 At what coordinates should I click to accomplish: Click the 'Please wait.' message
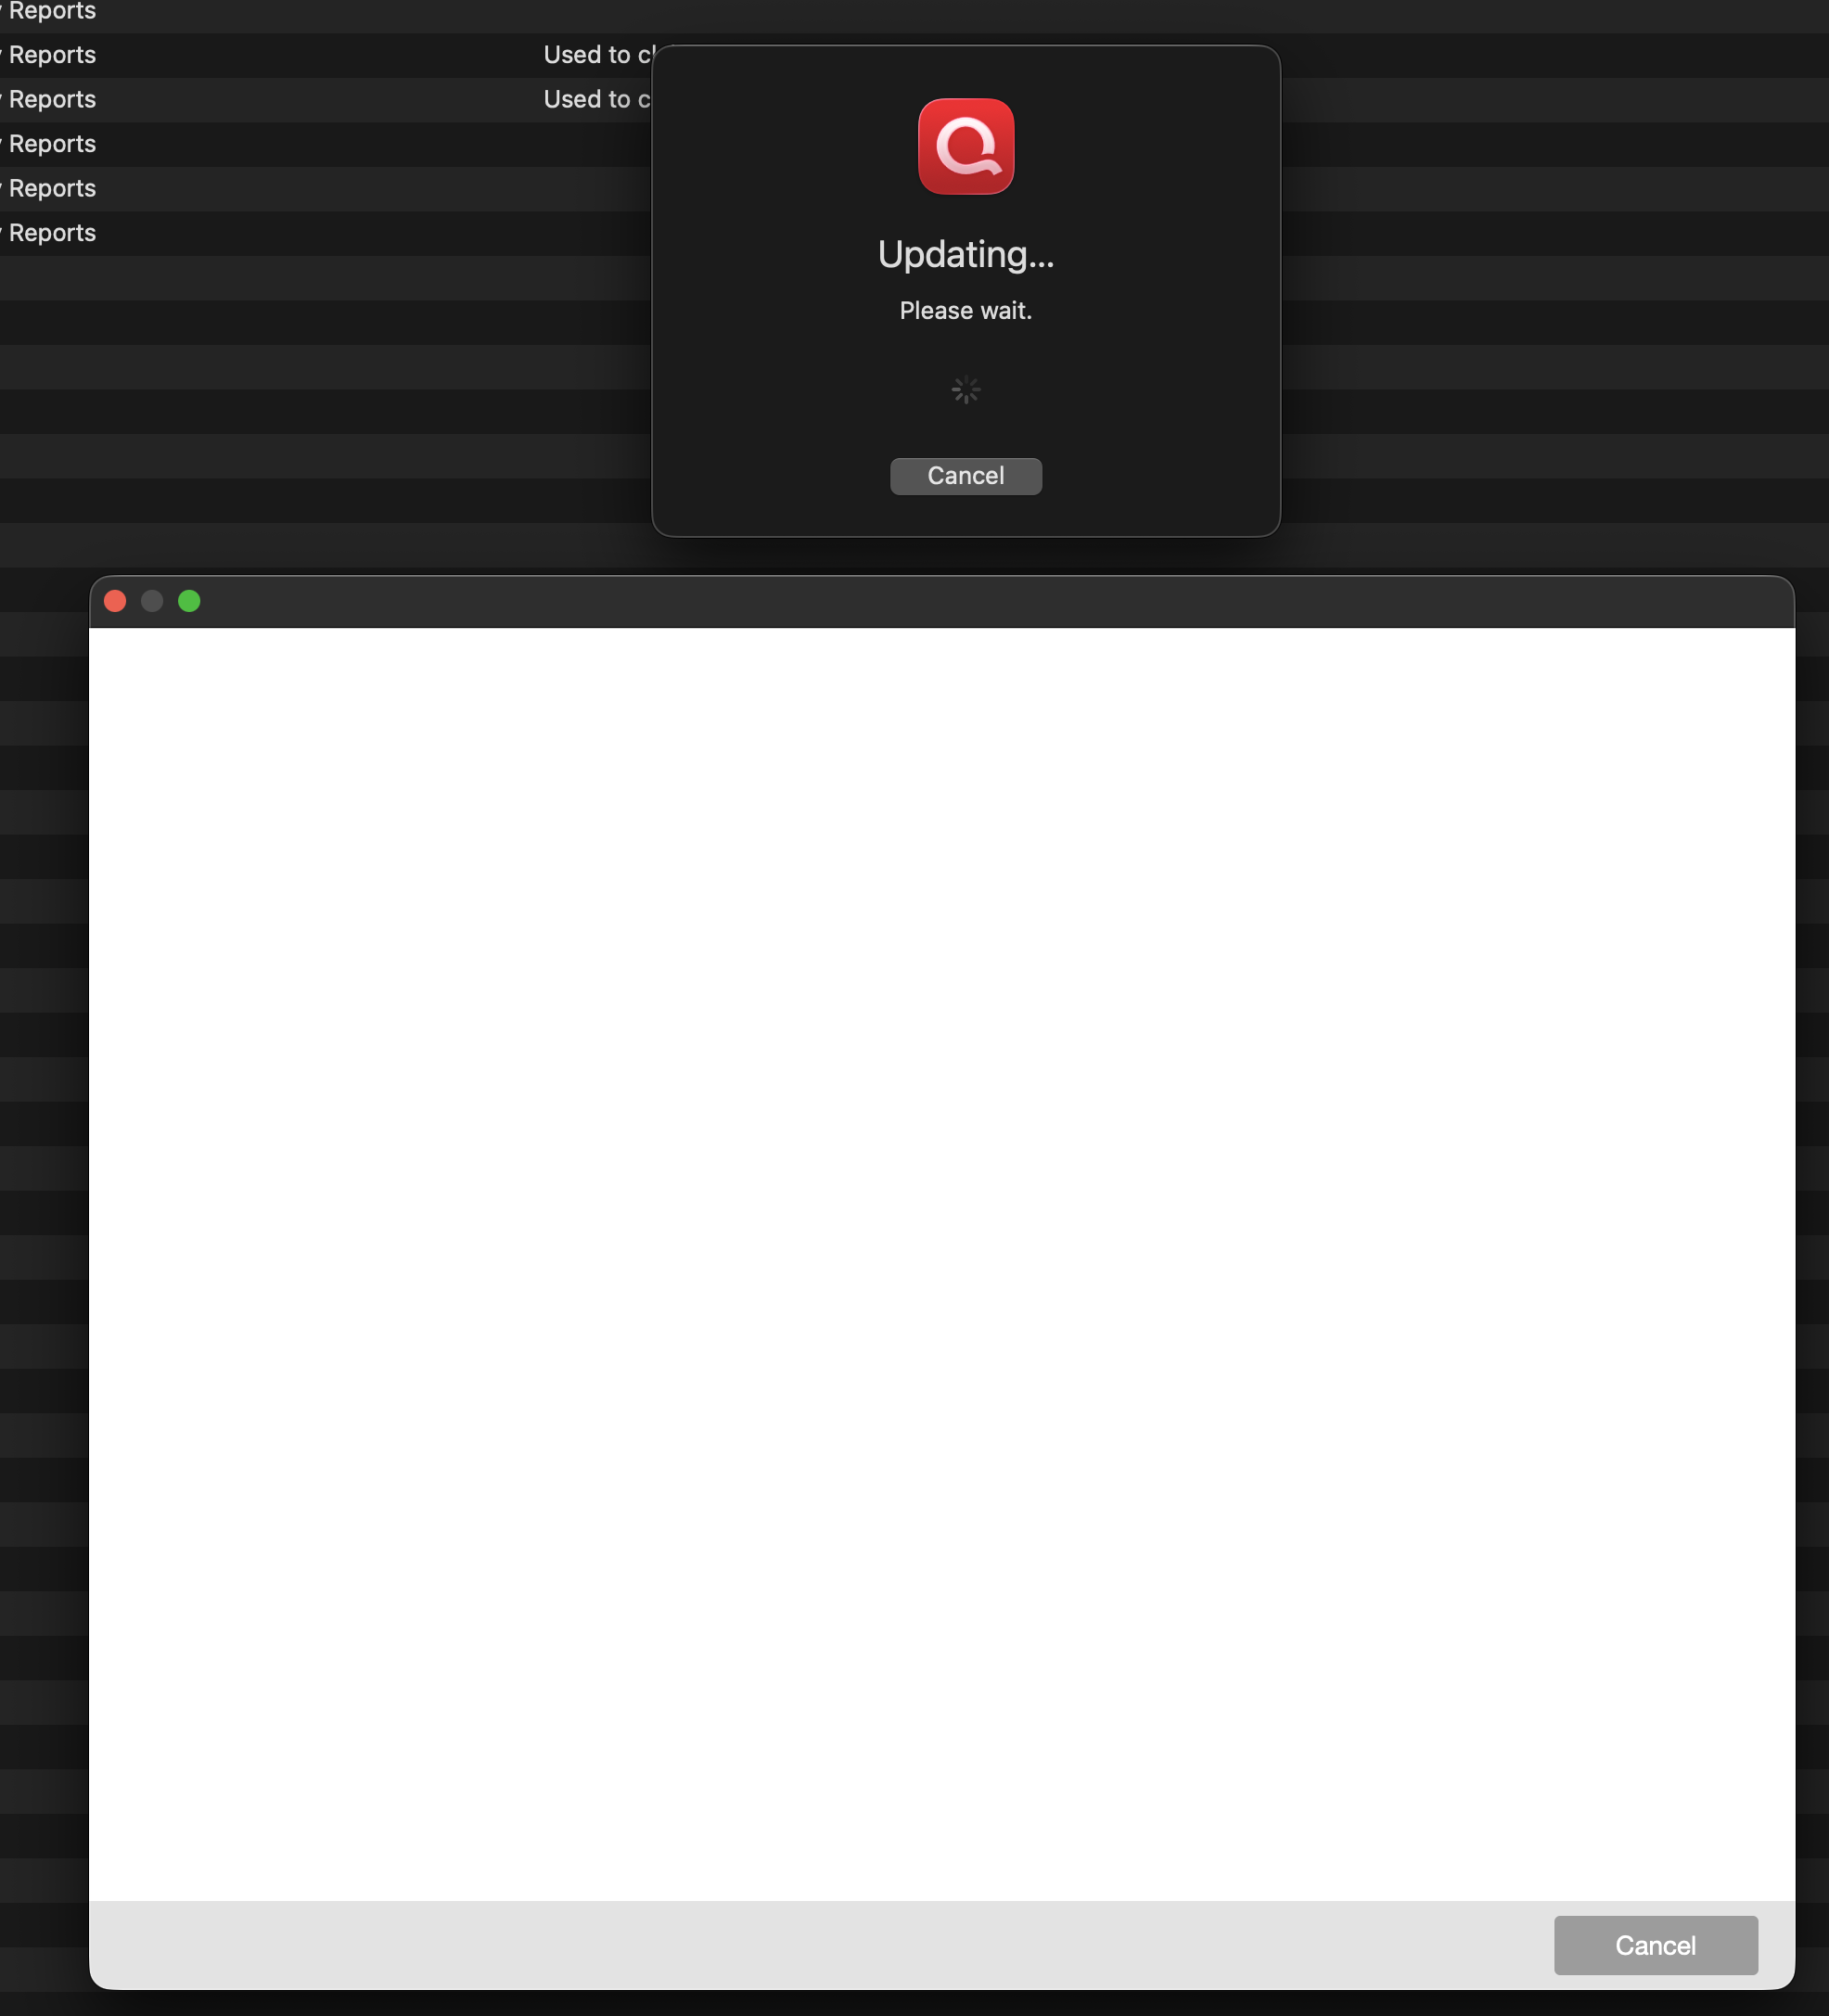[x=965, y=311]
